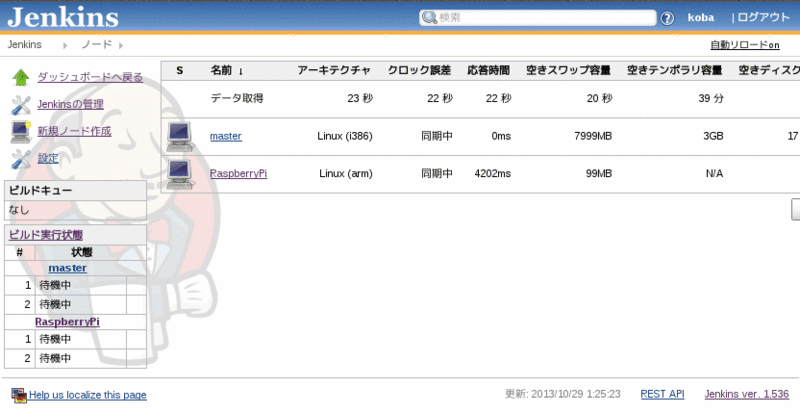
Task: Open the REST API link
Action: 662,394
